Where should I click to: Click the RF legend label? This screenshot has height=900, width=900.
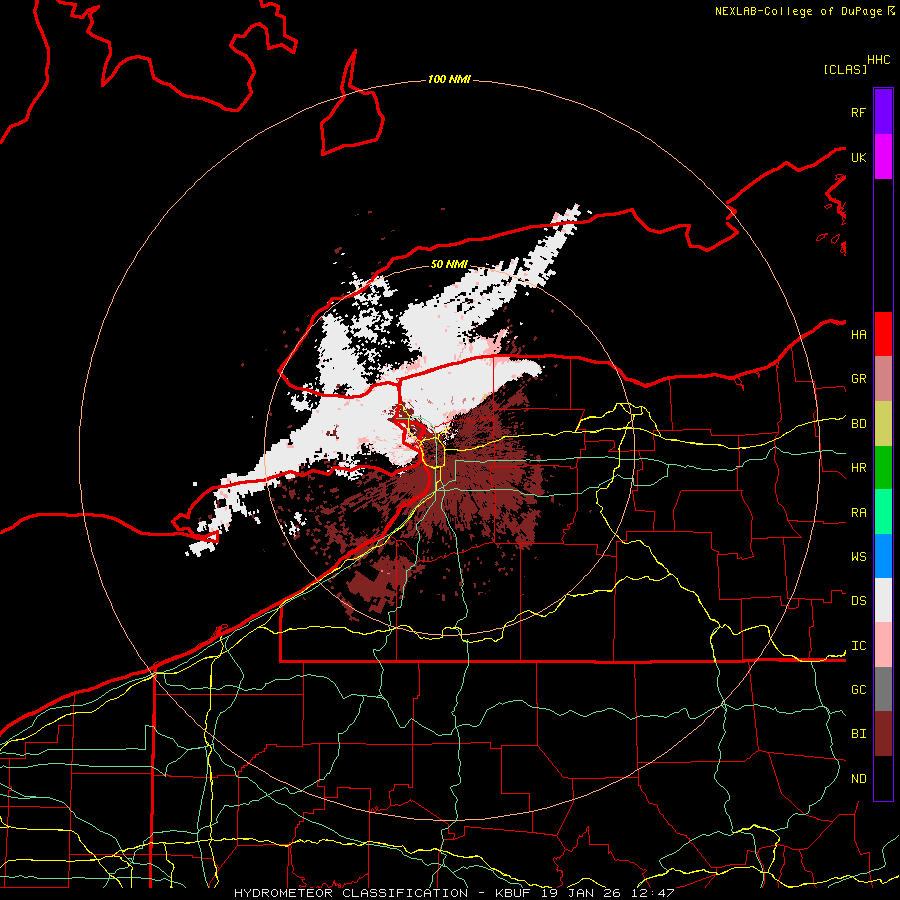coord(859,112)
